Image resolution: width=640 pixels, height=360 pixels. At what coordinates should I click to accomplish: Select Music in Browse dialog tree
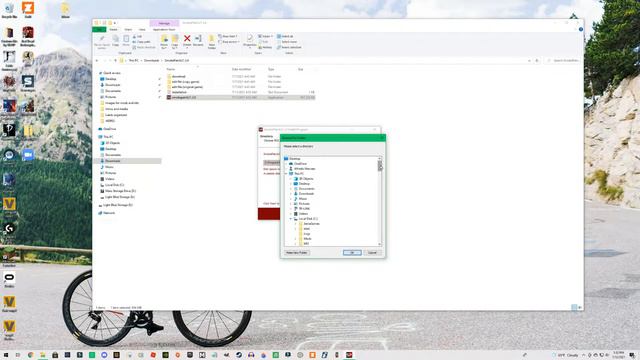(302, 199)
